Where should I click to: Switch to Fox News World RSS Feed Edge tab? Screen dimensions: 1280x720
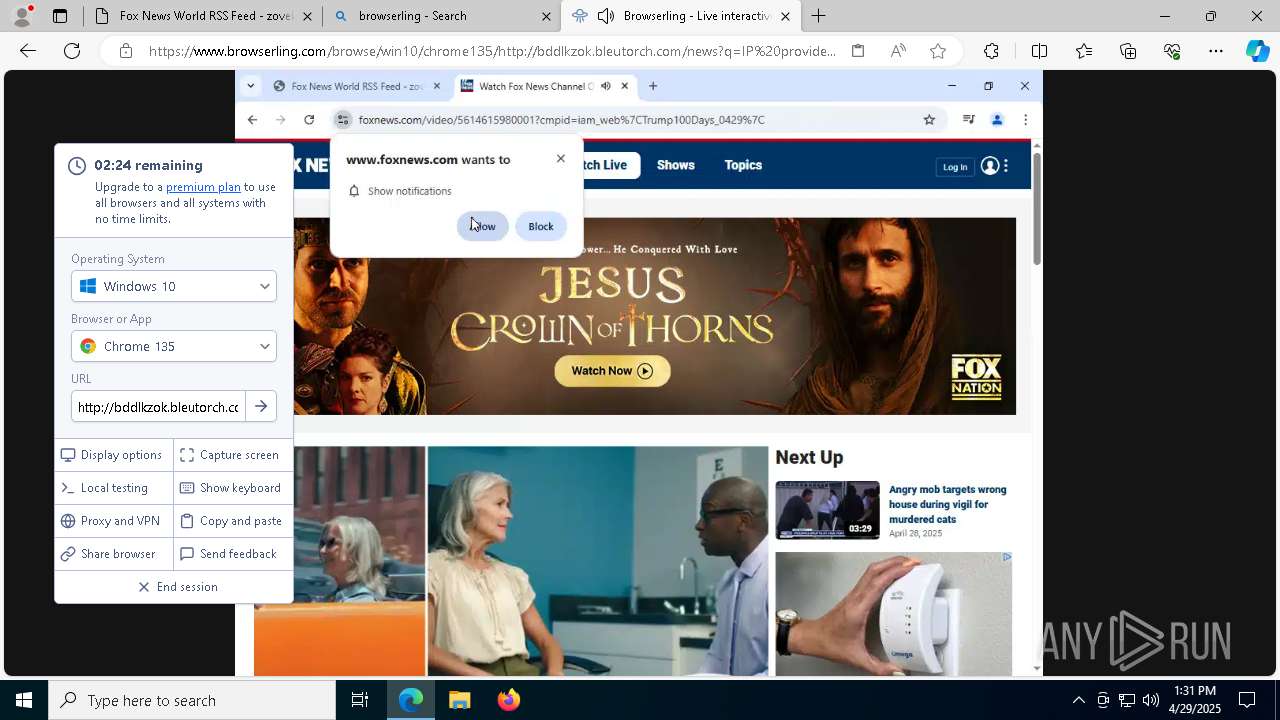coord(203,16)
